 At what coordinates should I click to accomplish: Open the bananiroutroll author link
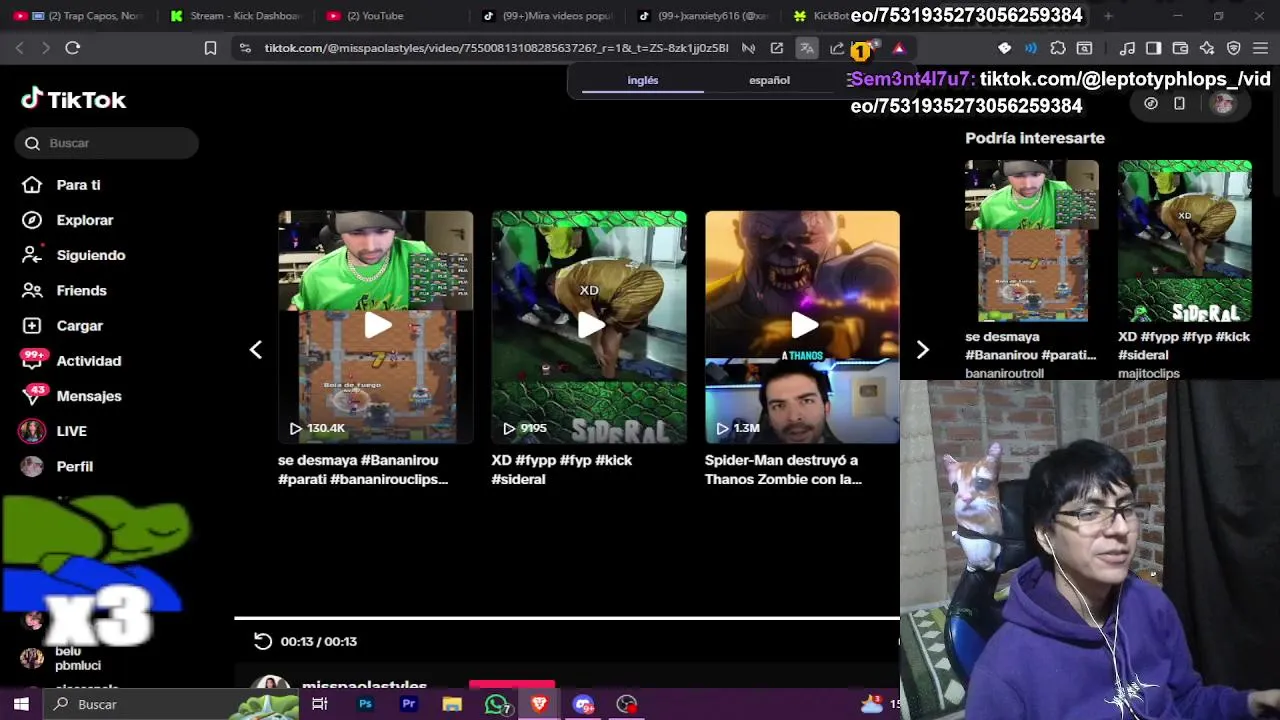[x=1004, y=373]
